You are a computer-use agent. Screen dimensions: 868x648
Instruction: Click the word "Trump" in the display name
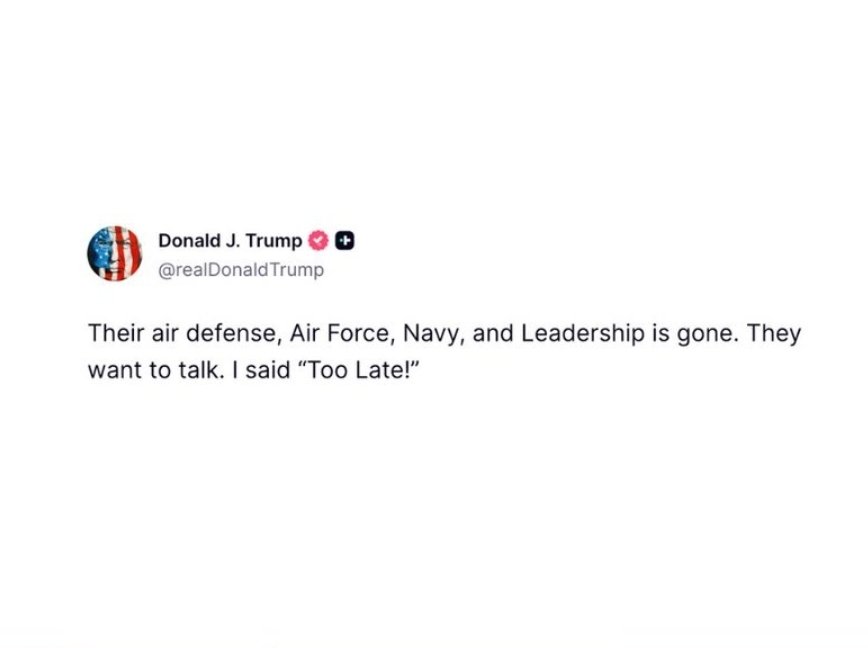tap(275, 240)
